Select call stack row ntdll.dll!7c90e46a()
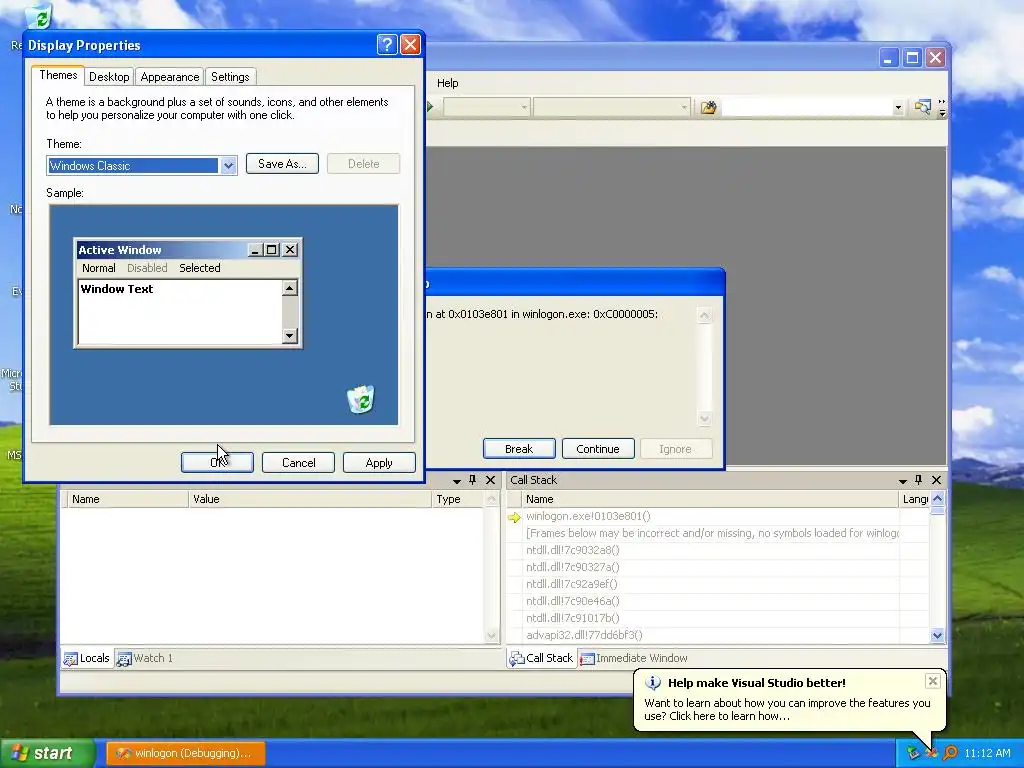Viewport: 1024px width, 768px height. pyautogui.click(x=718, y=601)
